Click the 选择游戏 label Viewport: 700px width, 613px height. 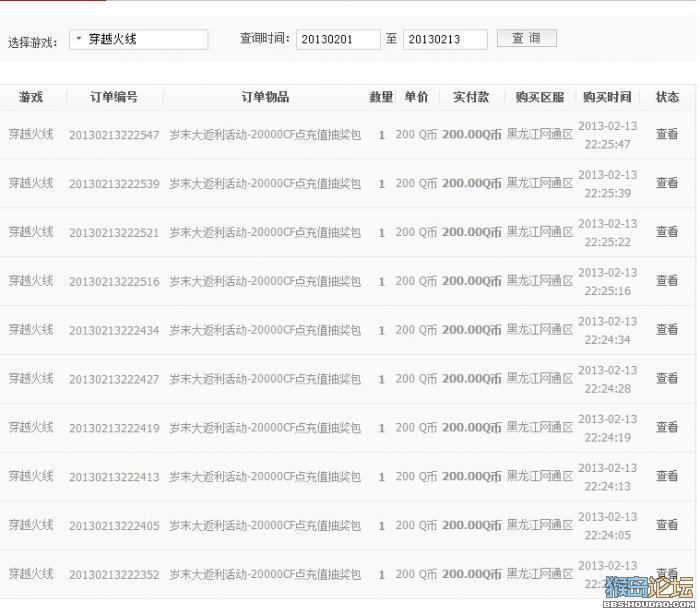(32, 43)
